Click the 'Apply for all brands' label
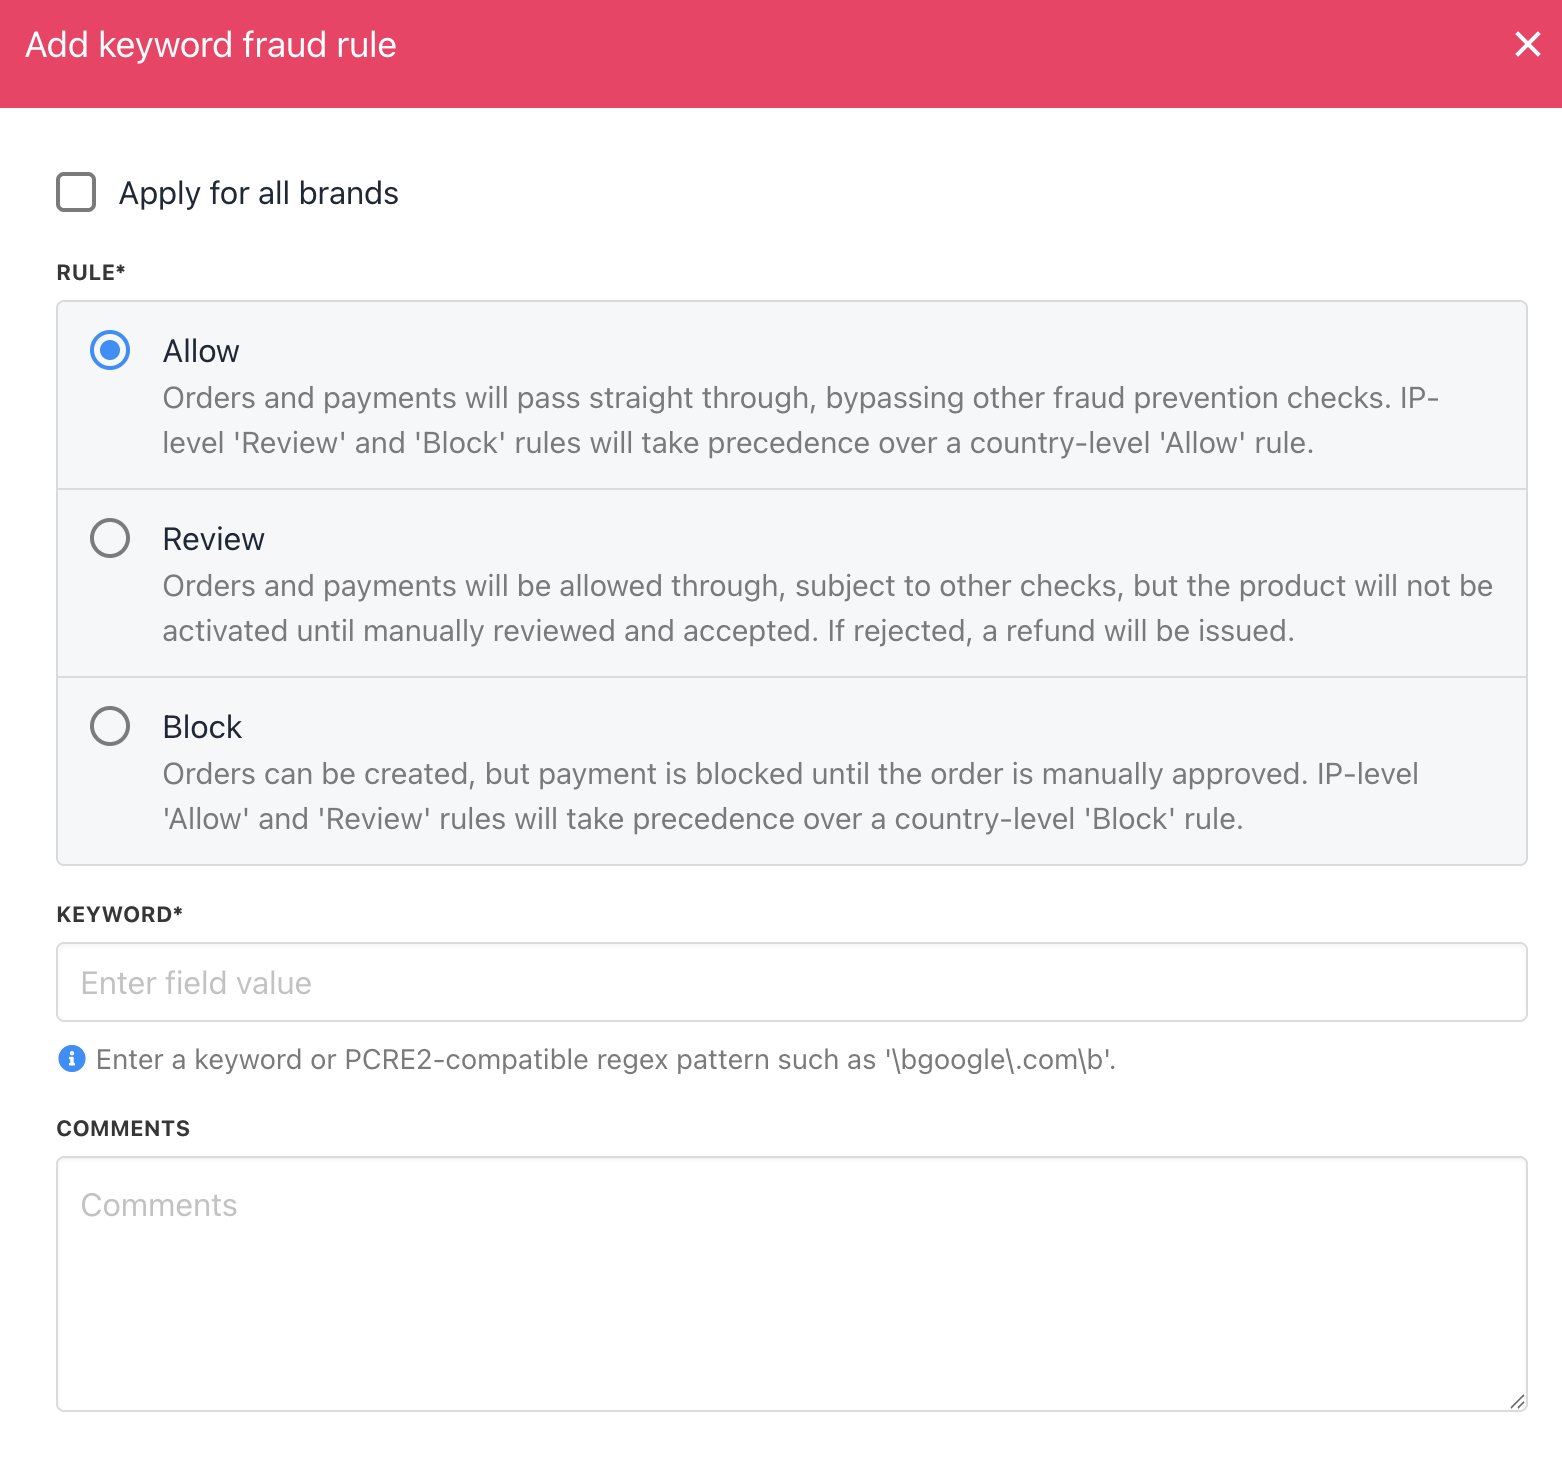The height and width of the screenshot is (1478, 1562). coord(259,193)
